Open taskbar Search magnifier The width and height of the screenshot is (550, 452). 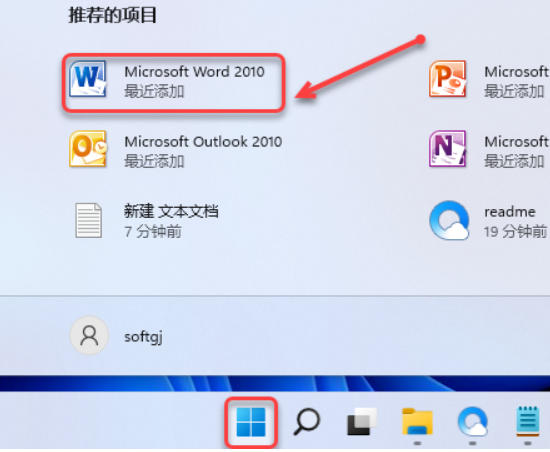pyautogui.click(x=306, y=421)
